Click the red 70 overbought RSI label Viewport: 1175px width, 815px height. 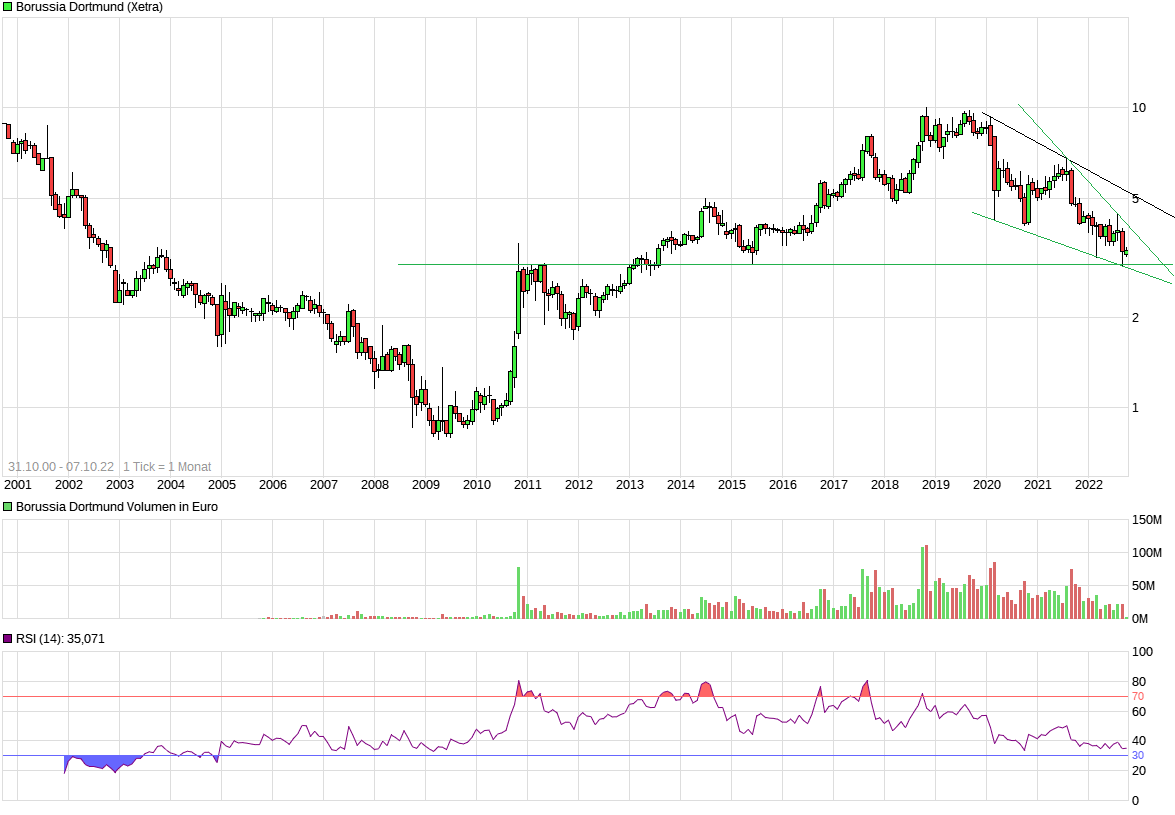(1137, 696)
